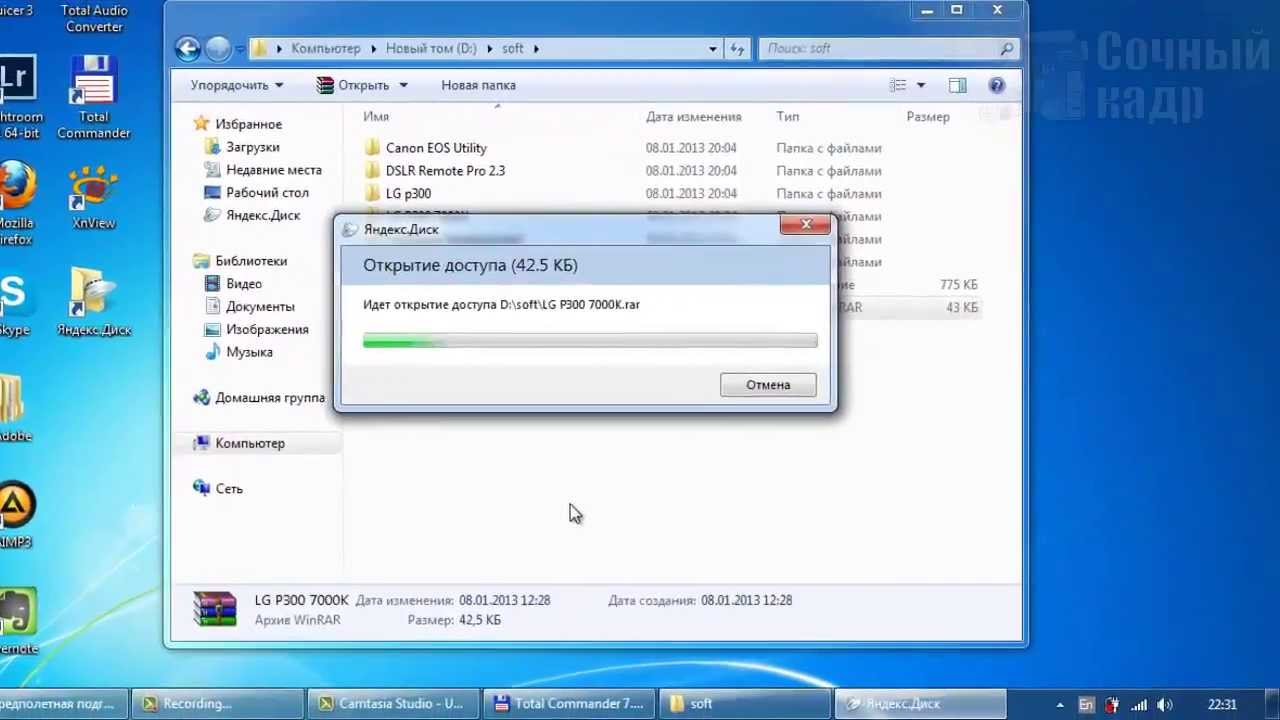Select the Canon EOS Utility folder
The image size is (1280, 720).
[x=436, y=148]
